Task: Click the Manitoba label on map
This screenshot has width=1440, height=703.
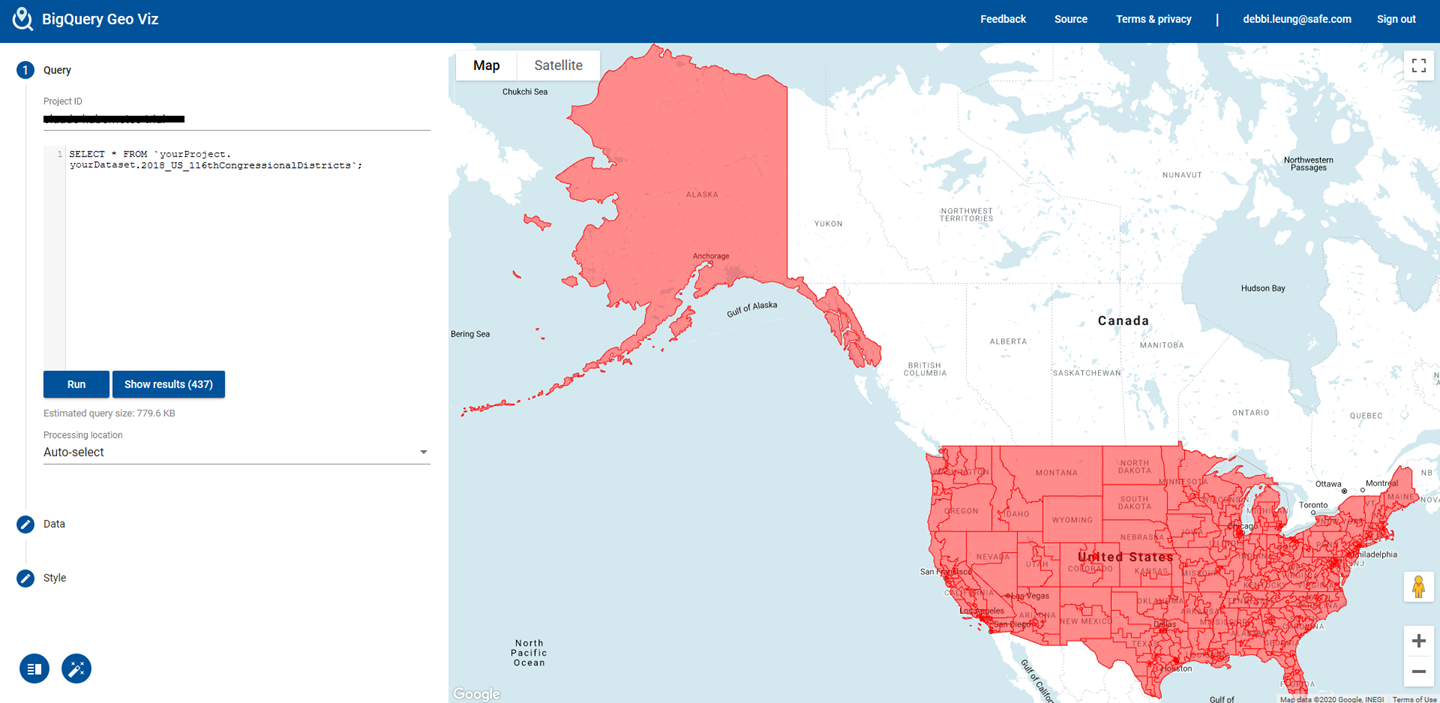Action: click(x=1161, y=345)
